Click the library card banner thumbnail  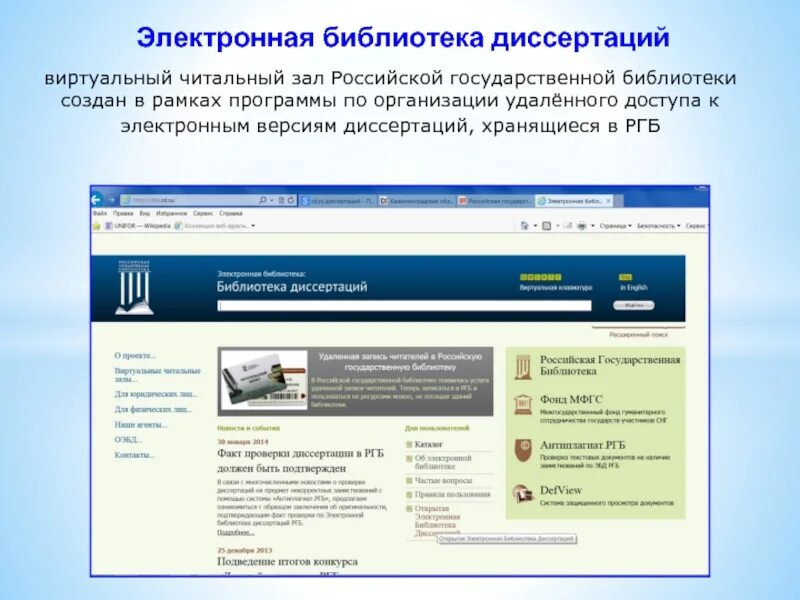tap(264, 380)
